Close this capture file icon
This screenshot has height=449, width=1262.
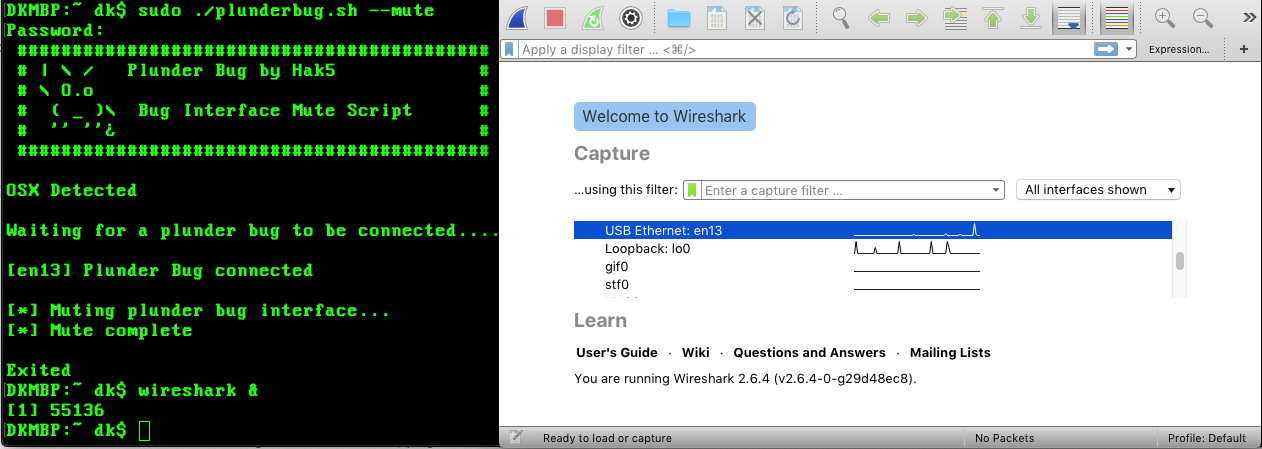(x=755, y=18)
